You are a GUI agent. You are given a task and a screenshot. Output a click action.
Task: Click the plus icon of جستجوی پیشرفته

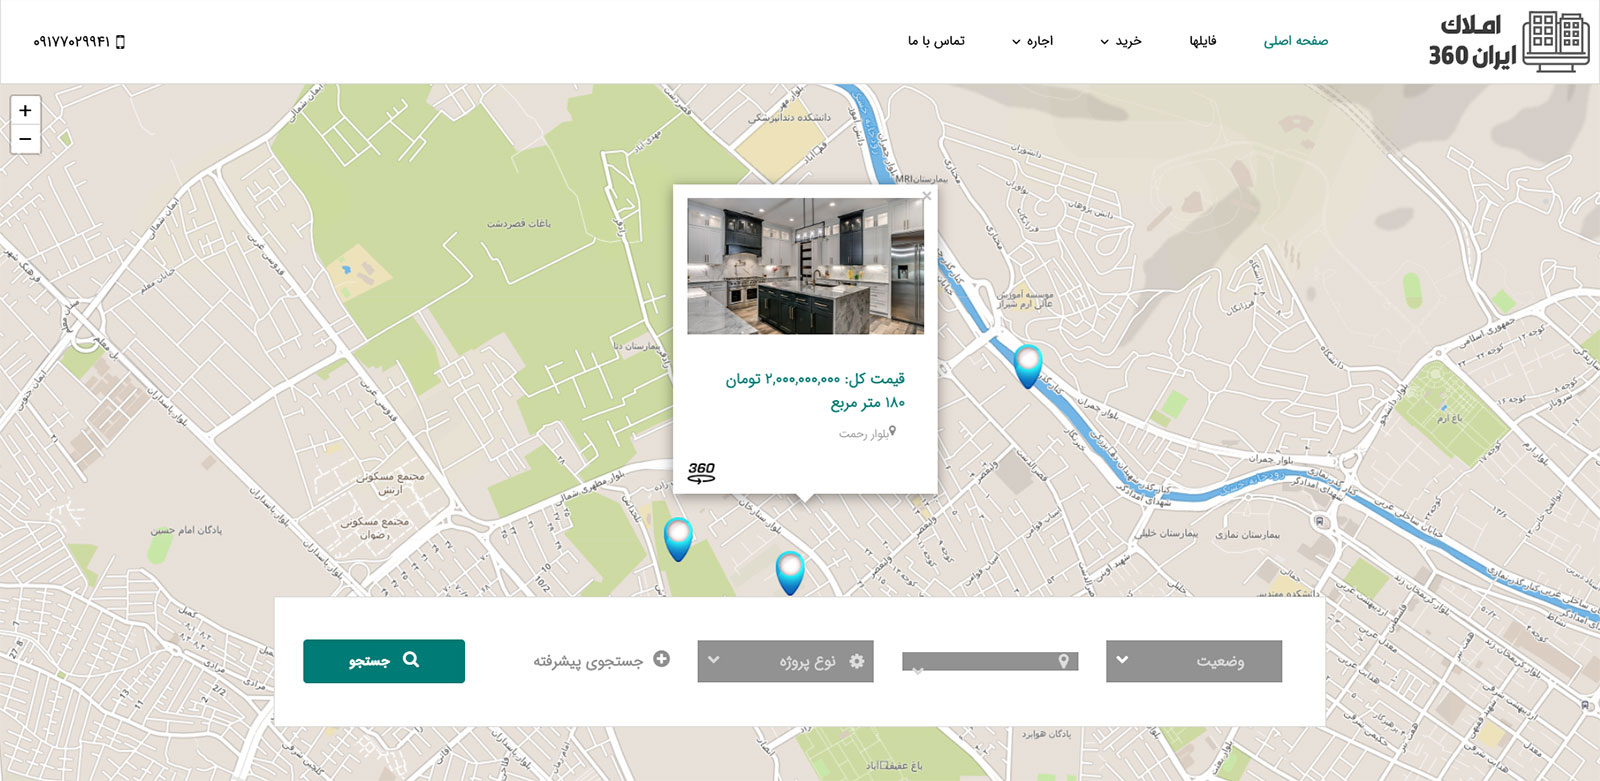(661, 659)
